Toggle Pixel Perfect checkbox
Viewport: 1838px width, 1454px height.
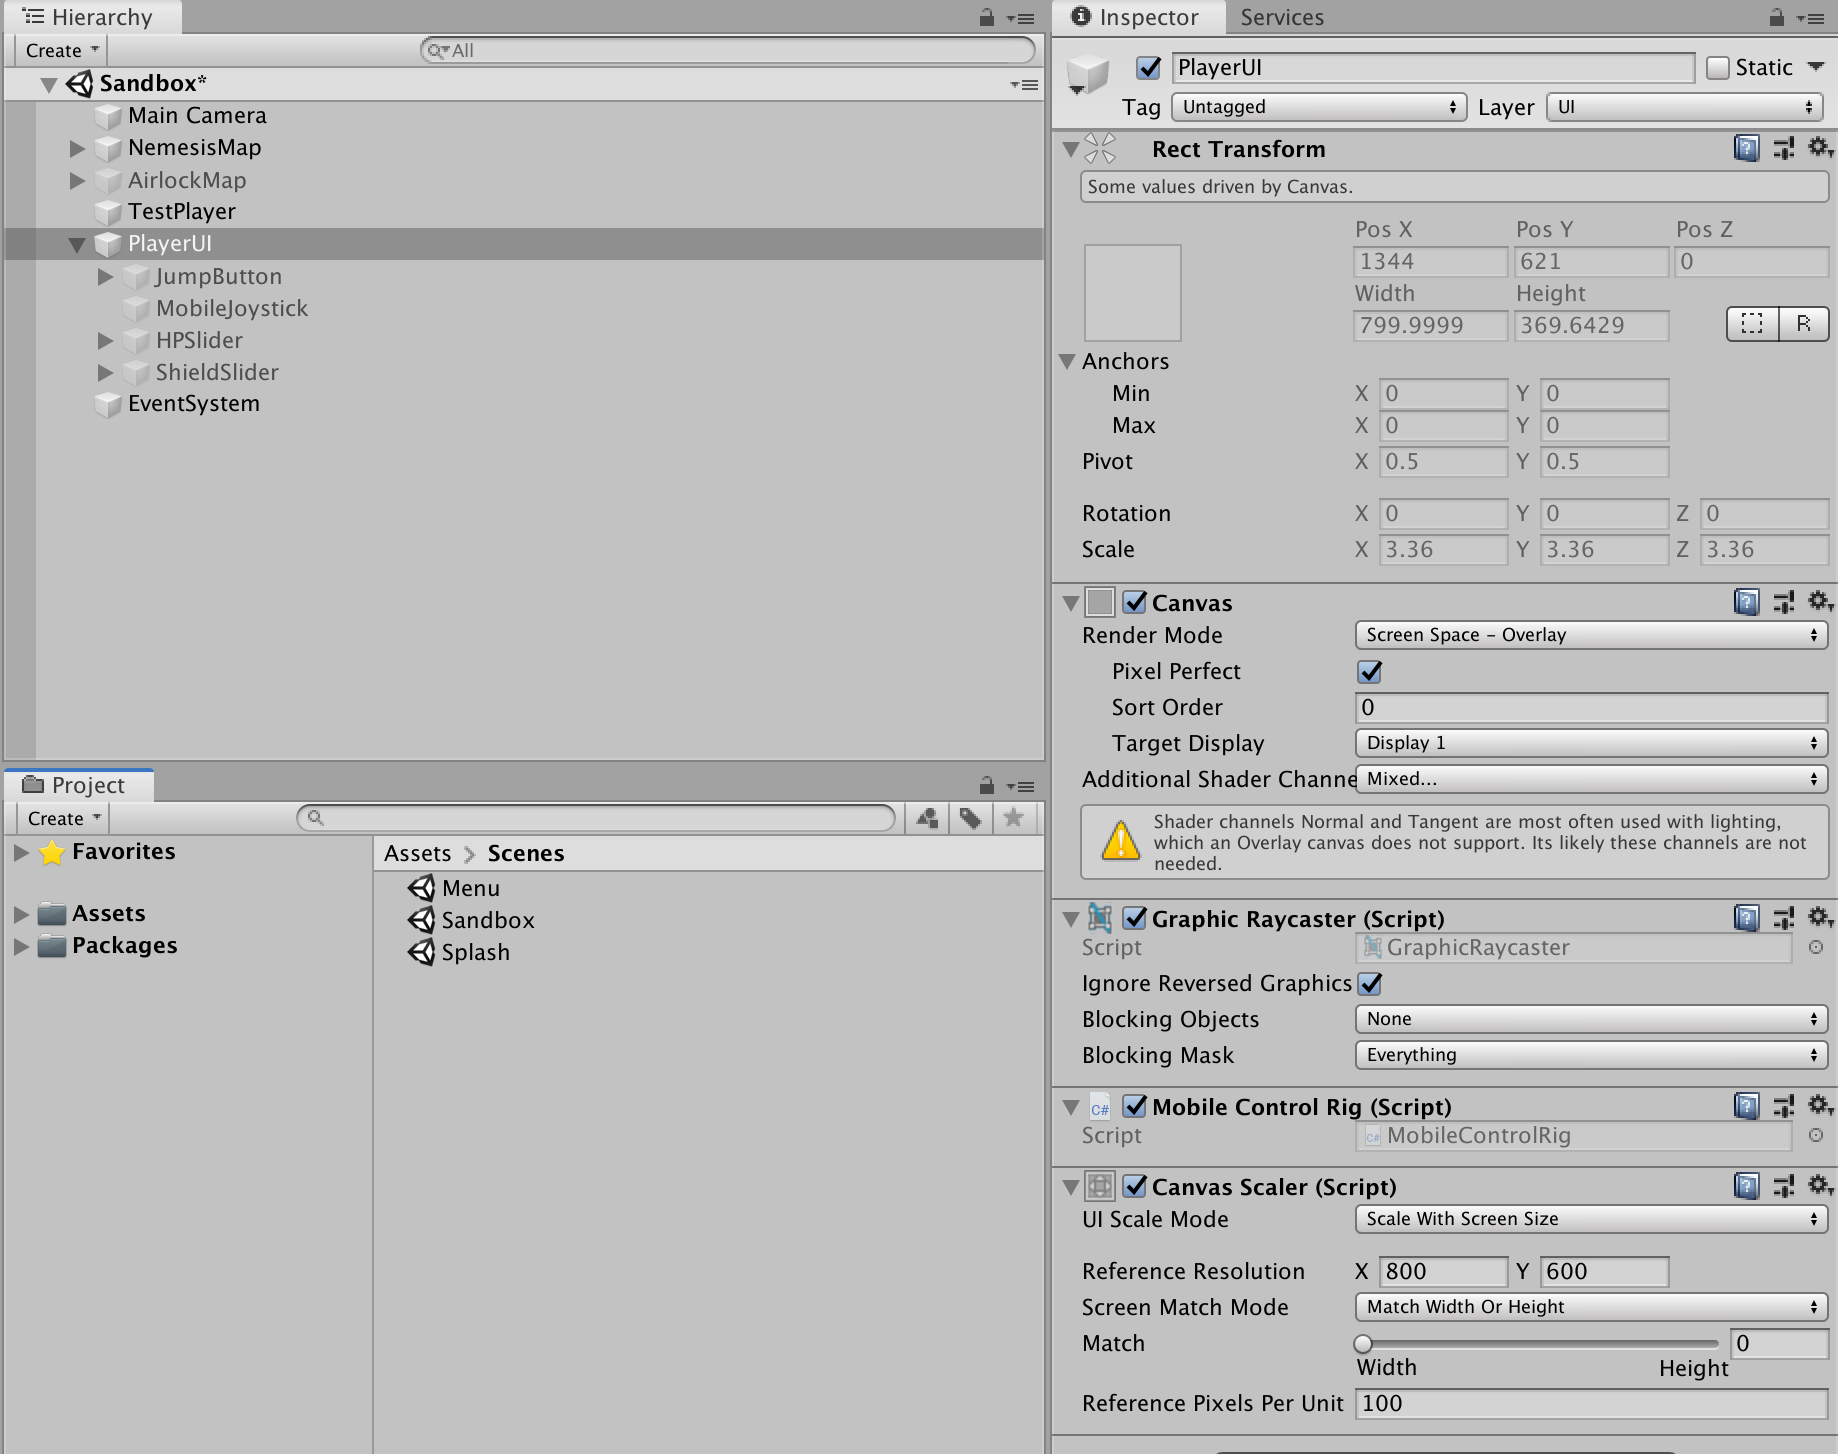coord(1370,671)
